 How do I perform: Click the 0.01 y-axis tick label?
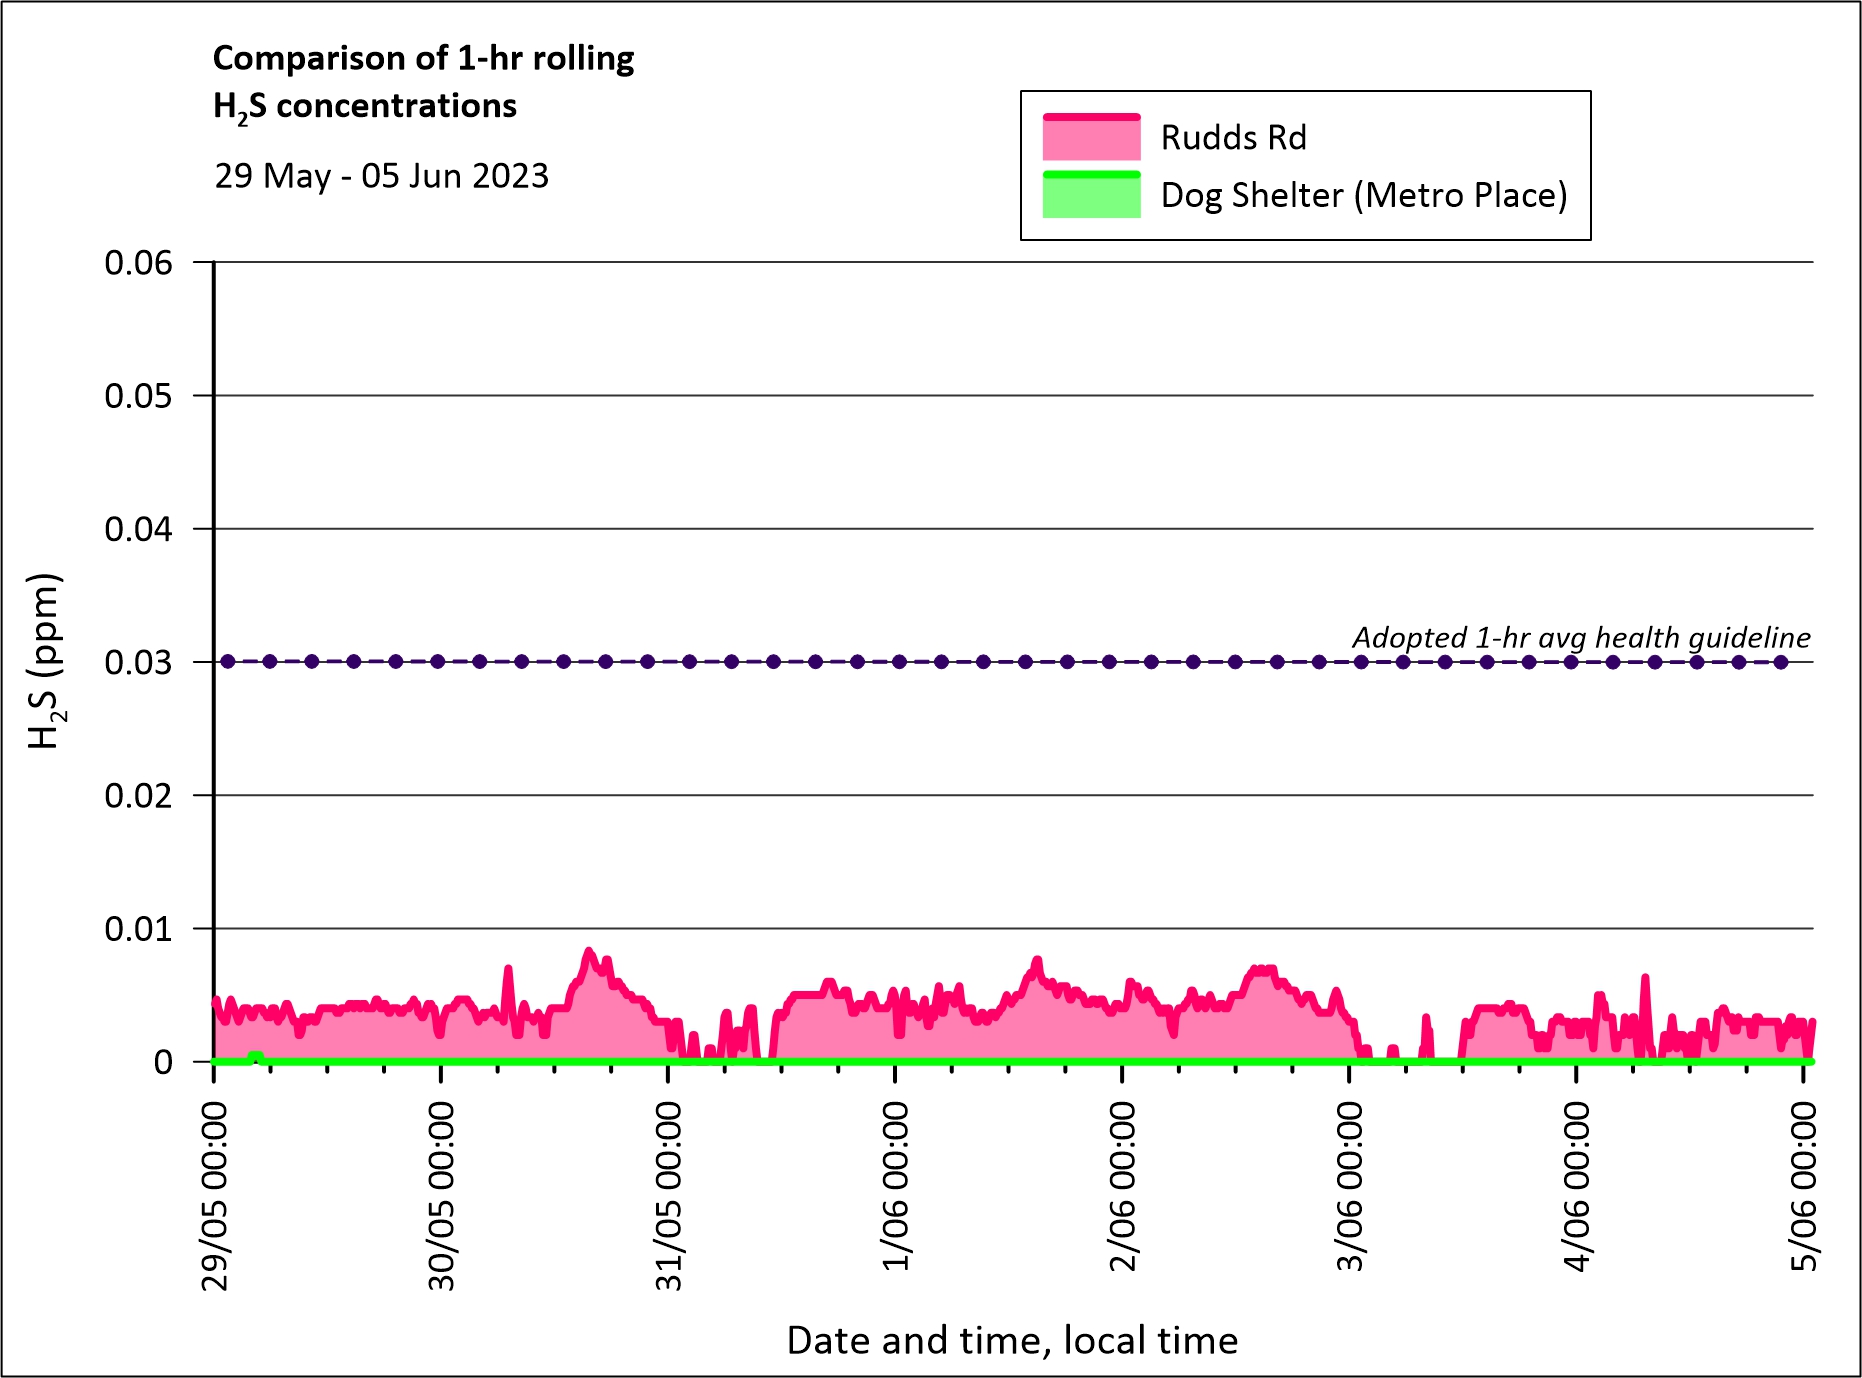click(x=138, y=929)
